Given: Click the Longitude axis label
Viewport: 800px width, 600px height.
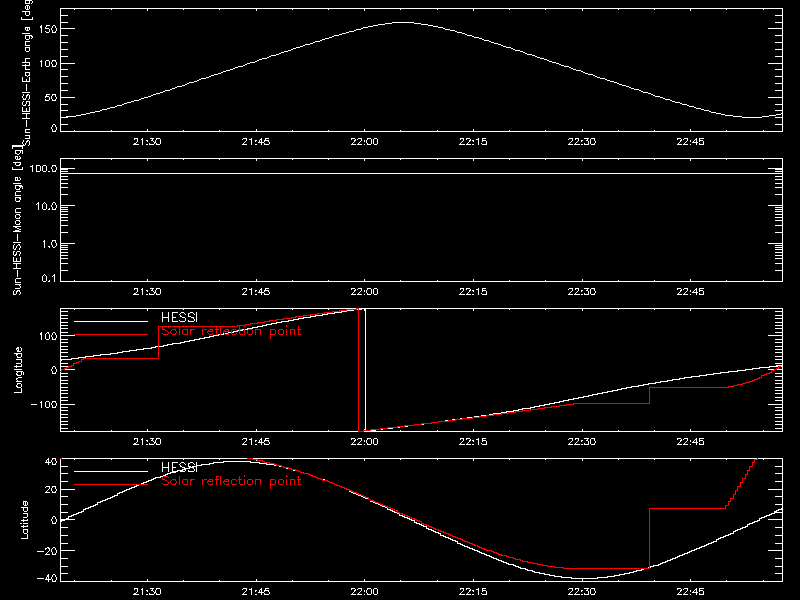Looking at the screenshot, I should pyautogui.click(x=18, y=370).
